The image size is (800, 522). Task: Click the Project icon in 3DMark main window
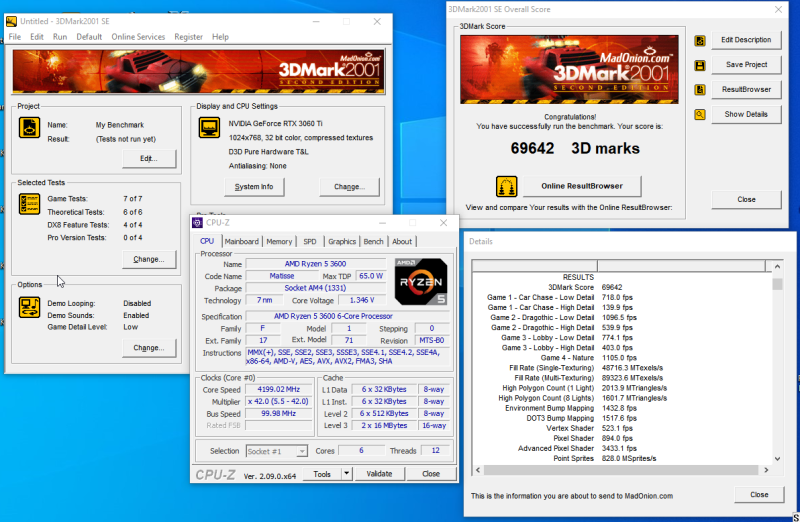point(29,128)
